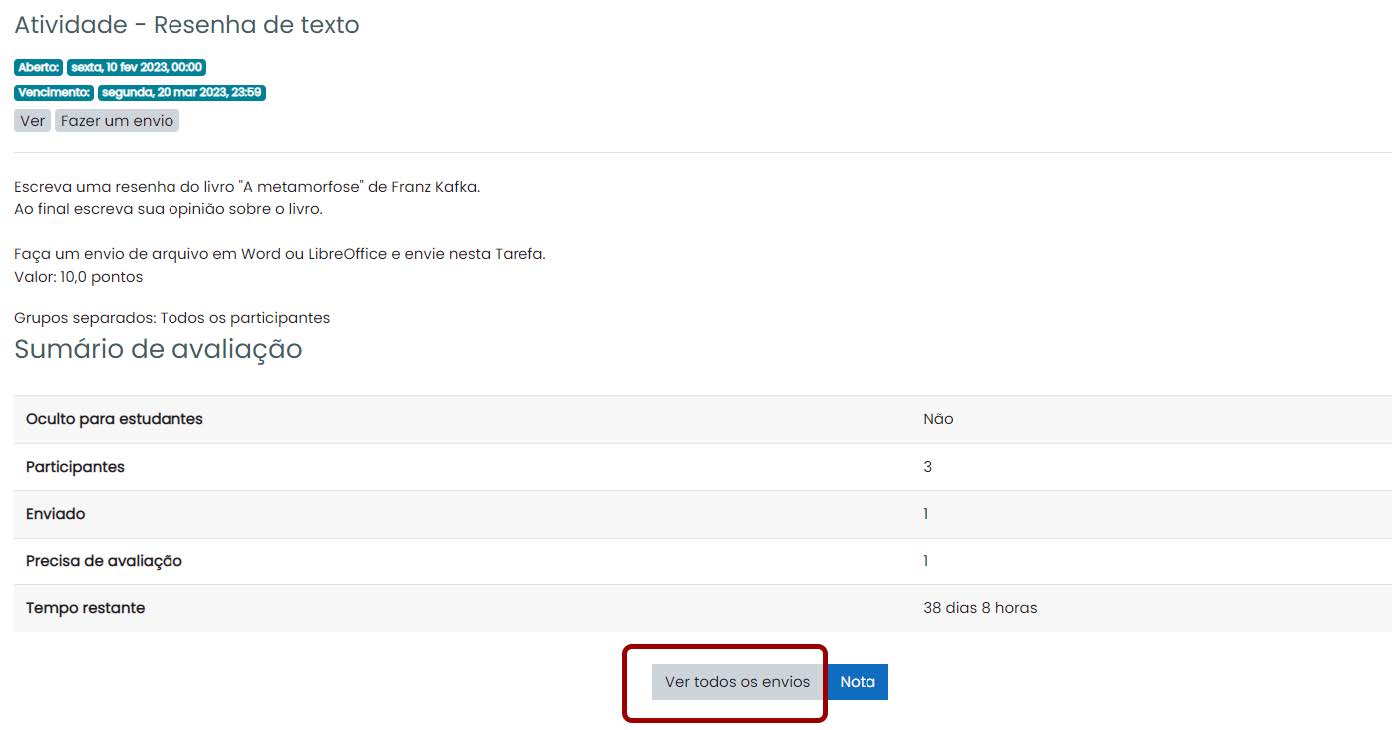
Task: Select the submitted count 1
Action: [925, 513]
